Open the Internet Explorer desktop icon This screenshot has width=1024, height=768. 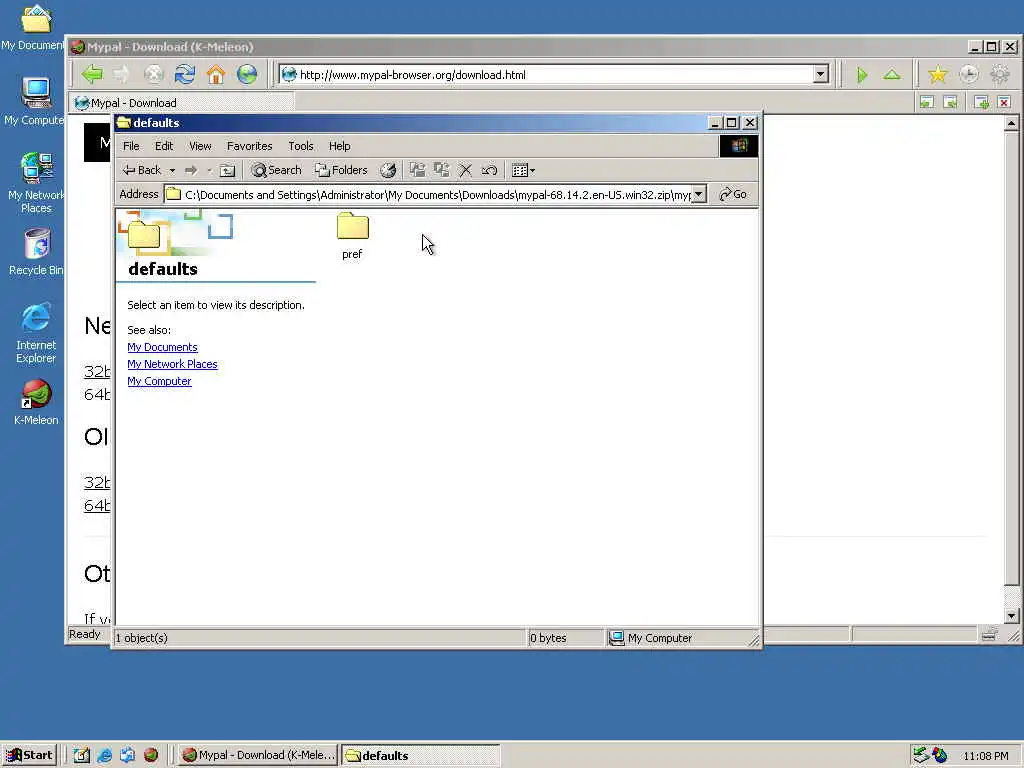[36, 333]
